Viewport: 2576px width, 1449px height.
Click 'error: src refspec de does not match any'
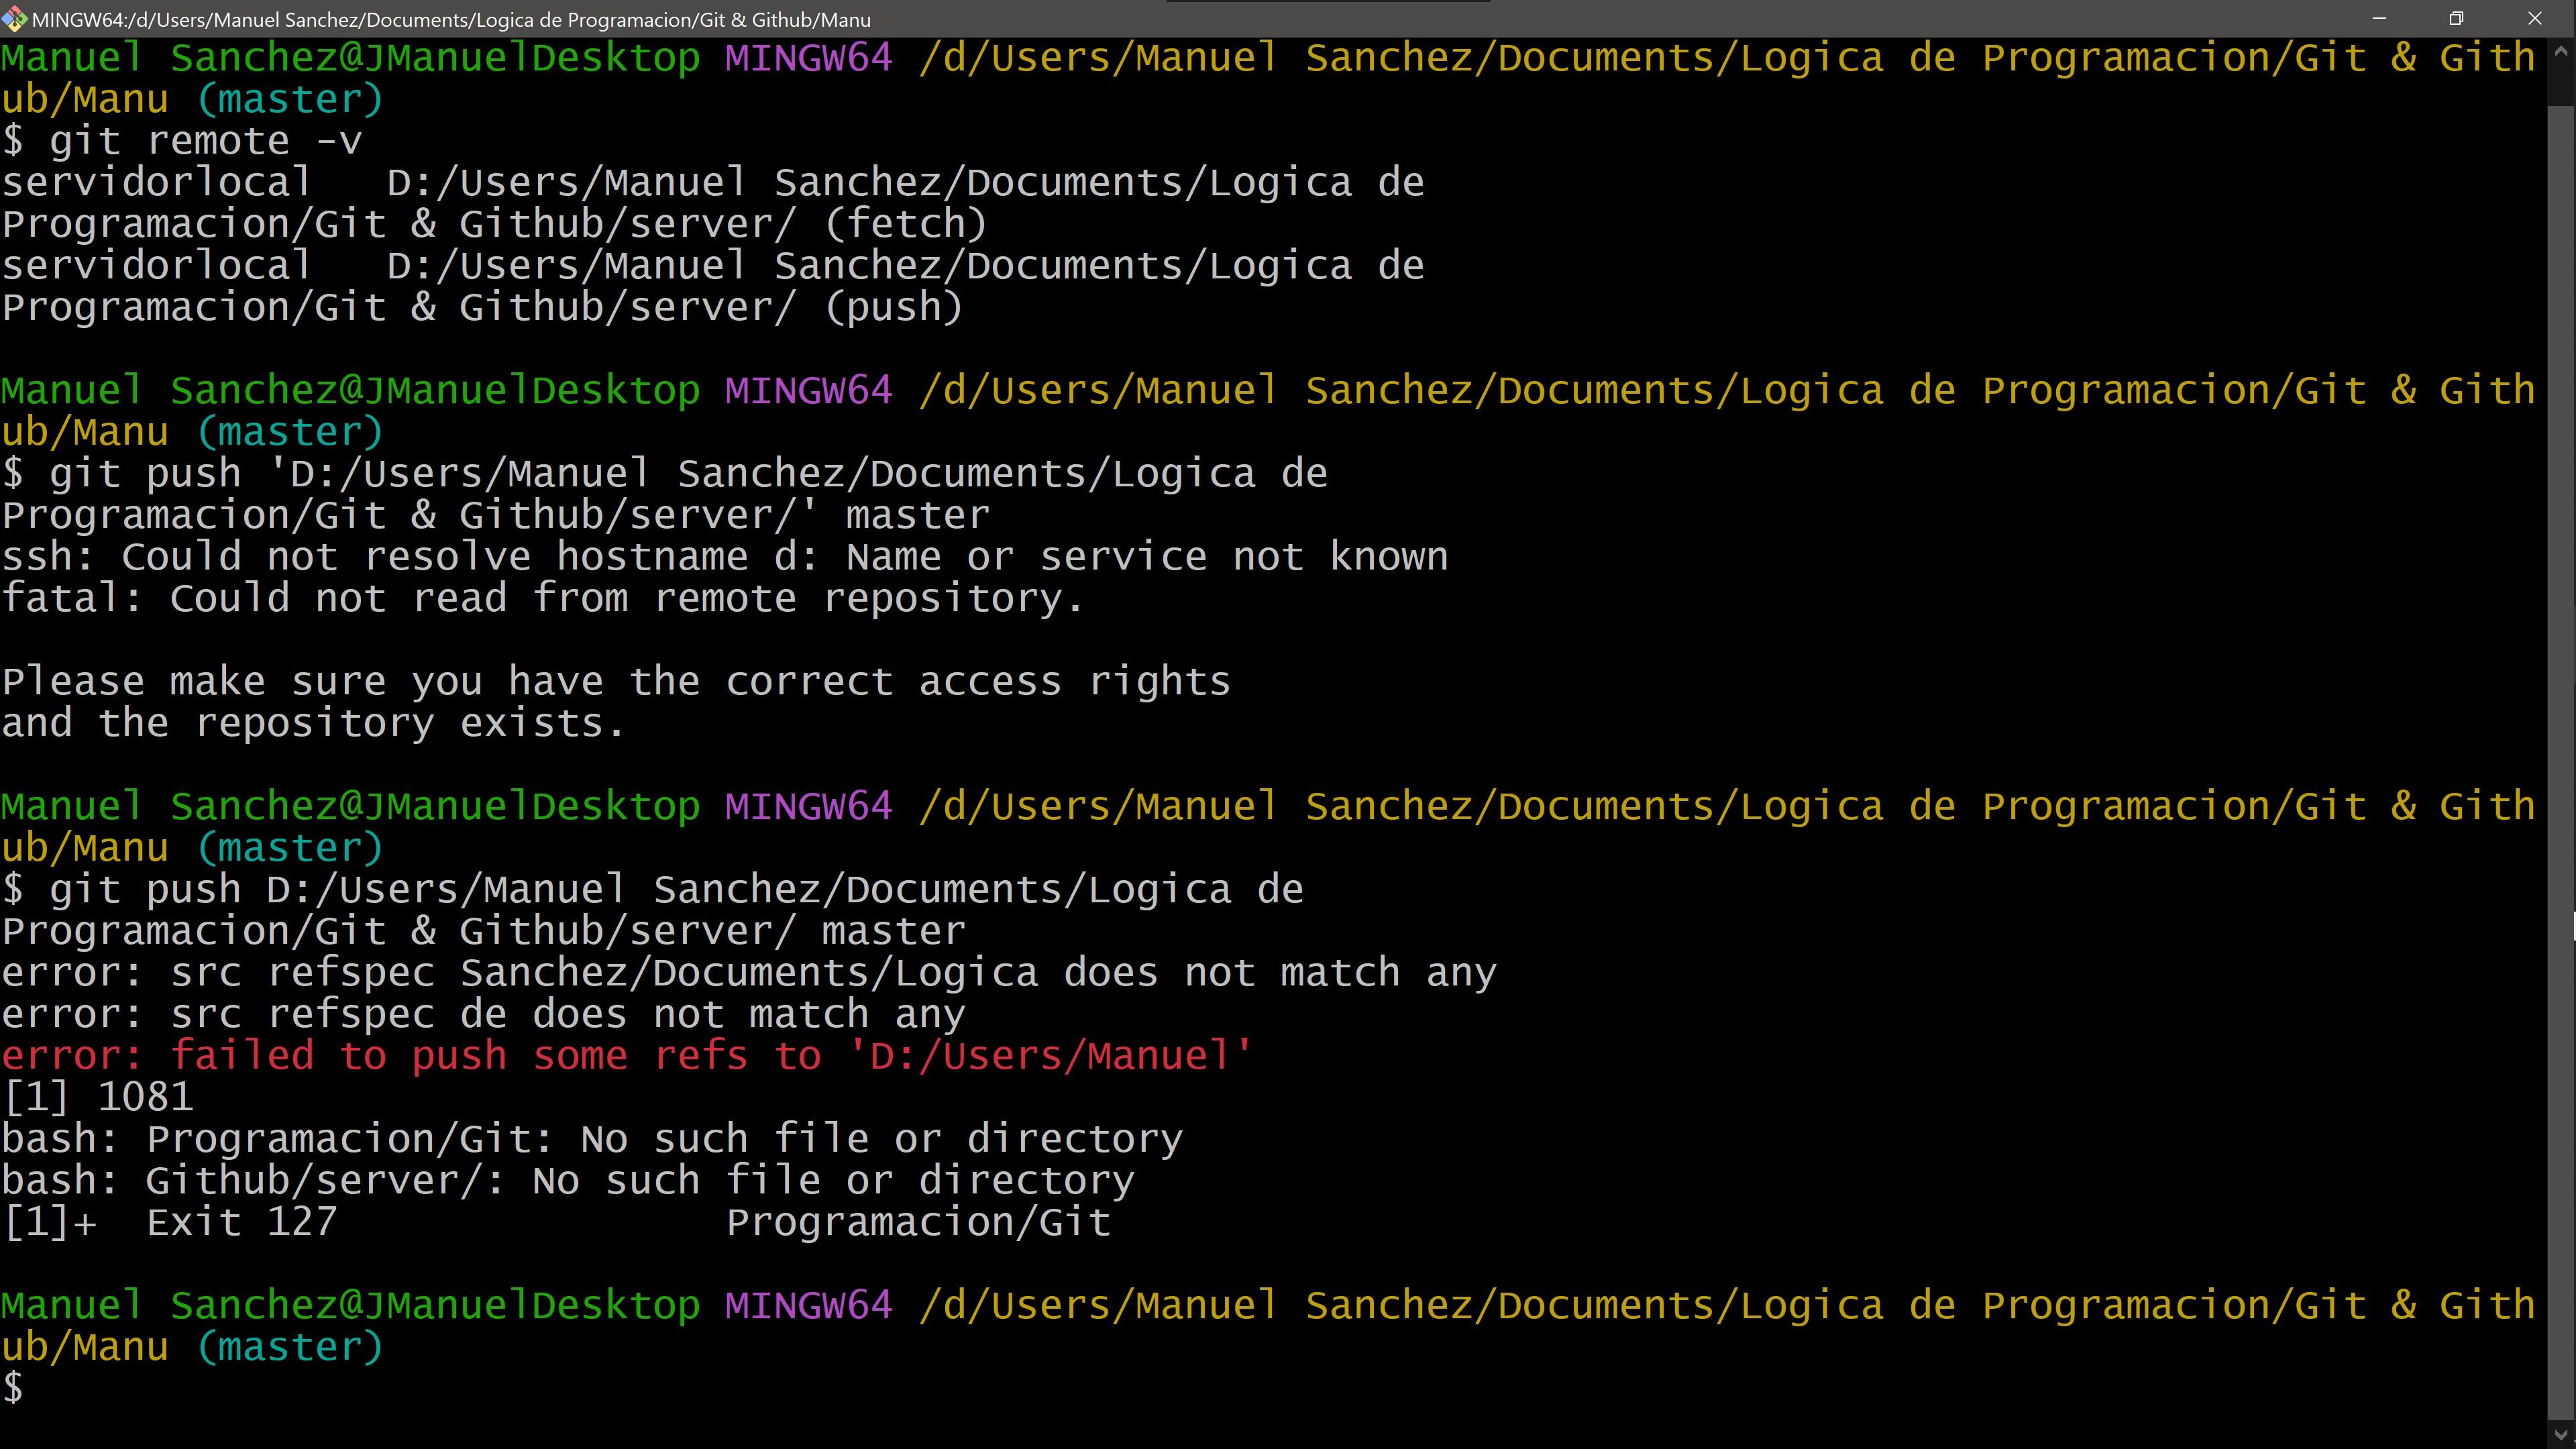tap(484, 1014)
